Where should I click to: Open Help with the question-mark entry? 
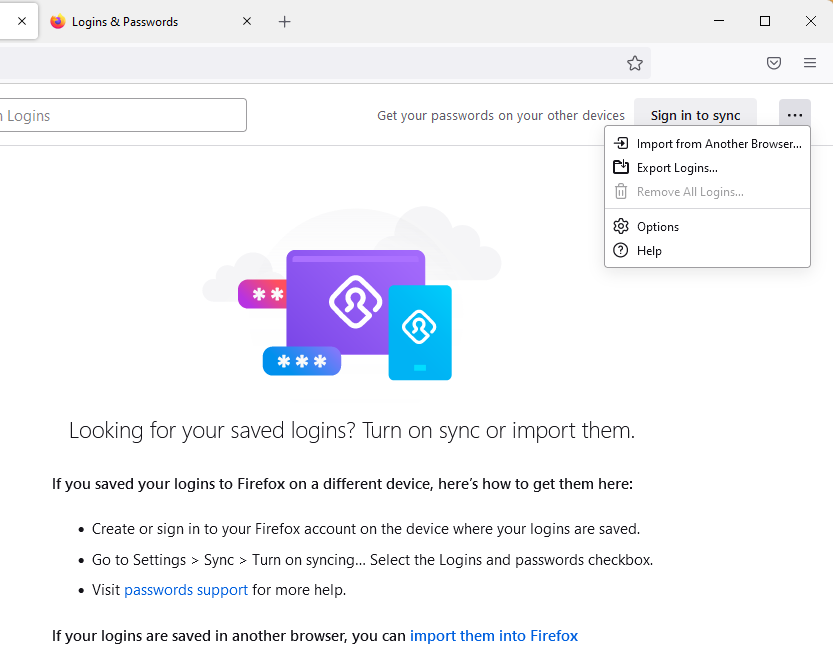tap(649, 251)
